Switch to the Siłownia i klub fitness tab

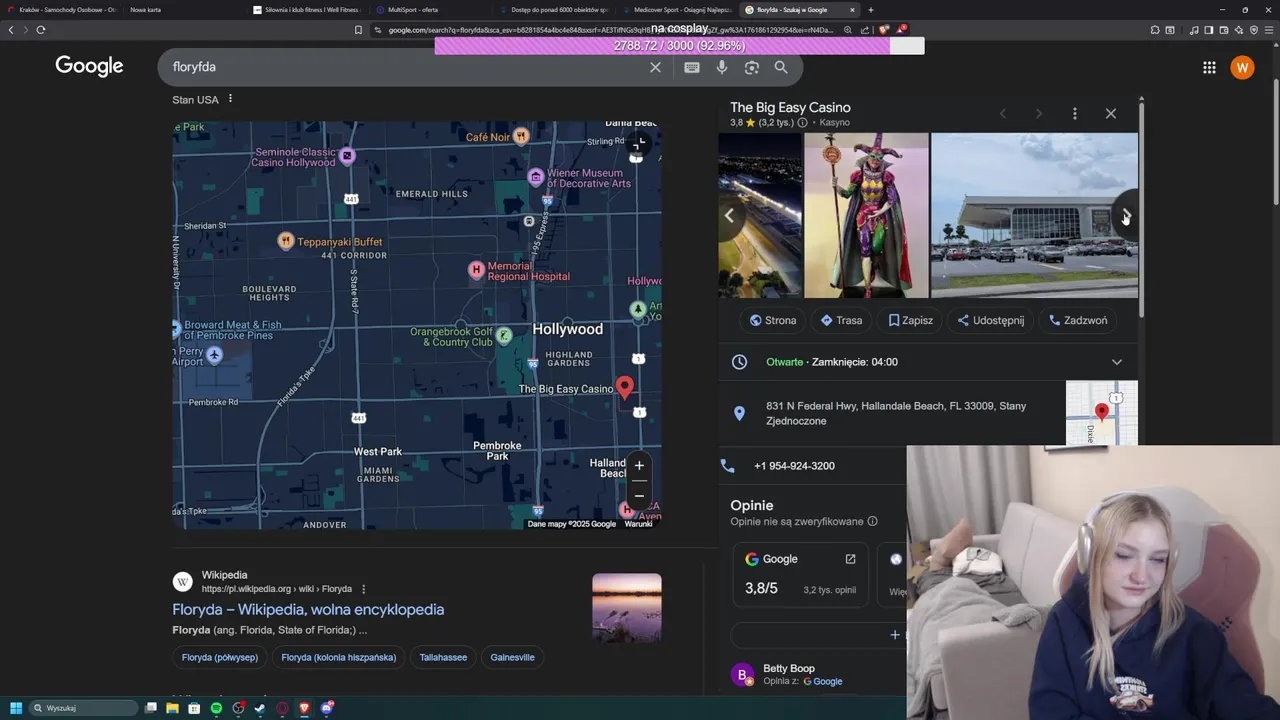(x=306, y=10)
